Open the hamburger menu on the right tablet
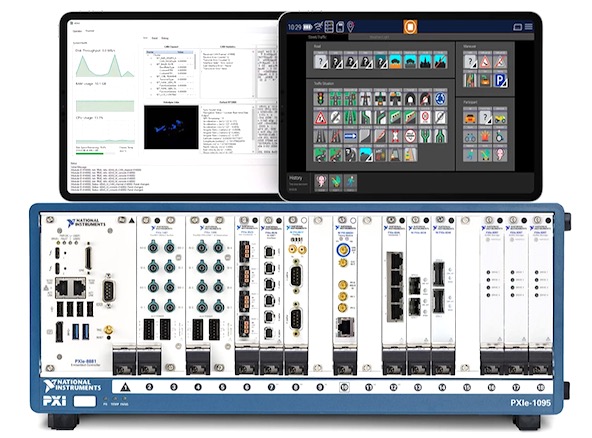Viewport: 592px width, 438px height. (529, 26)
